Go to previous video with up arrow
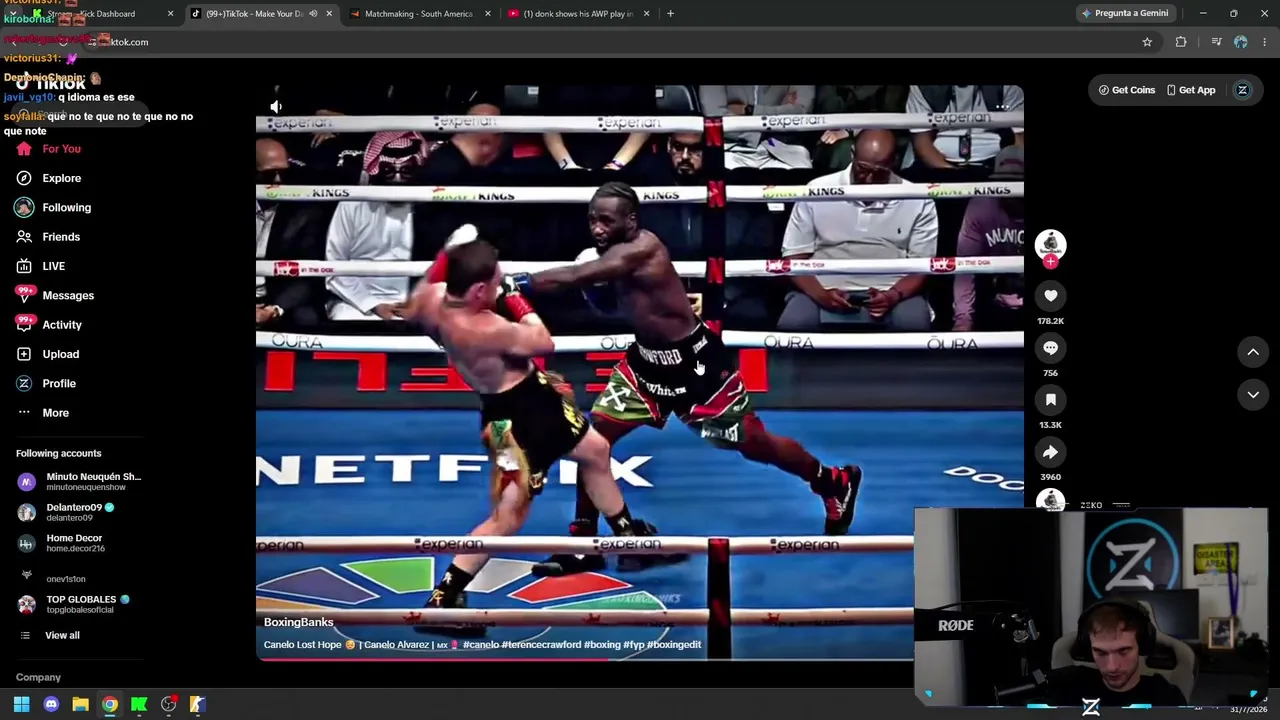Viewport: 1280px width, 720px height. click(1253, 352)
